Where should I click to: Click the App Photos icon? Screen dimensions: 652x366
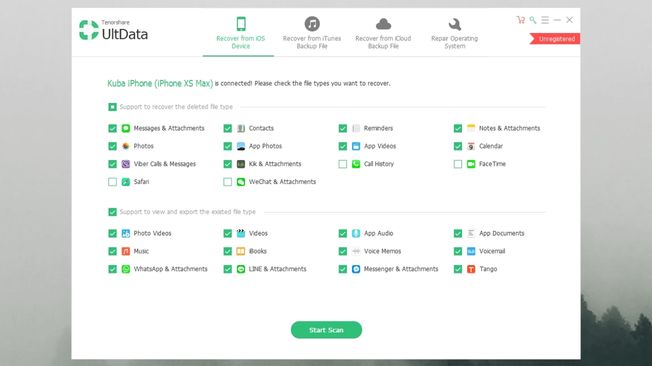pos(241,146)
